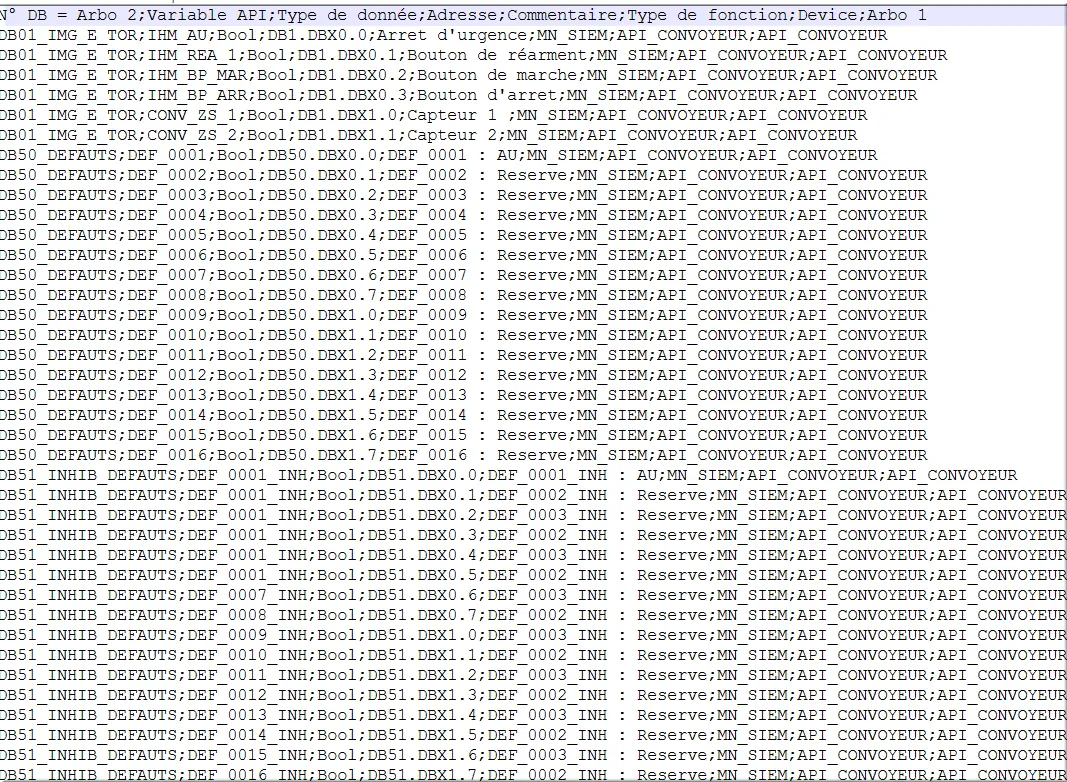The image size is (1067, 782).
Task: Click address "DB1.DBX1.1"
Action: pyautogui.click(x=347, y=135)
